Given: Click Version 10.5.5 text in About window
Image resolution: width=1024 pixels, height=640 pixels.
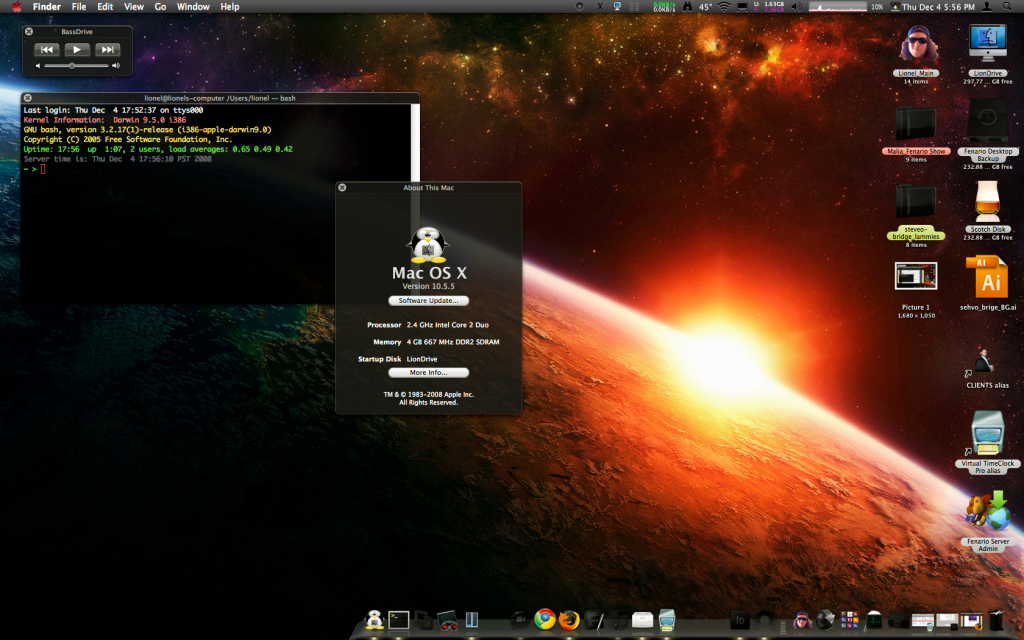Looking at the screenshot, I should (428, 287).
